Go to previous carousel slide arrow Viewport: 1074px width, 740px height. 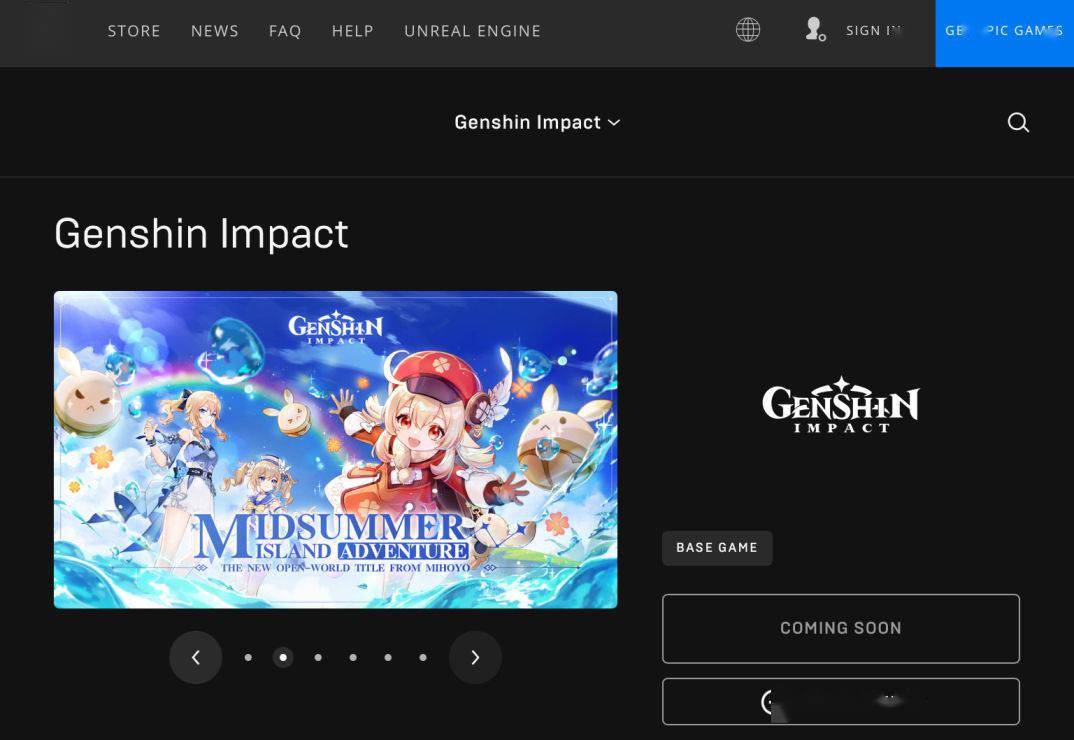pyautogui.click(x=196, y=658)
